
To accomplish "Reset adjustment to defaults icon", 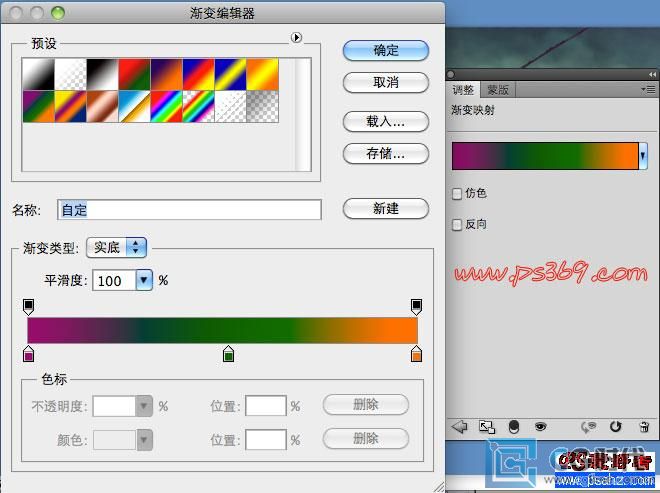I will tap(615, 427).
